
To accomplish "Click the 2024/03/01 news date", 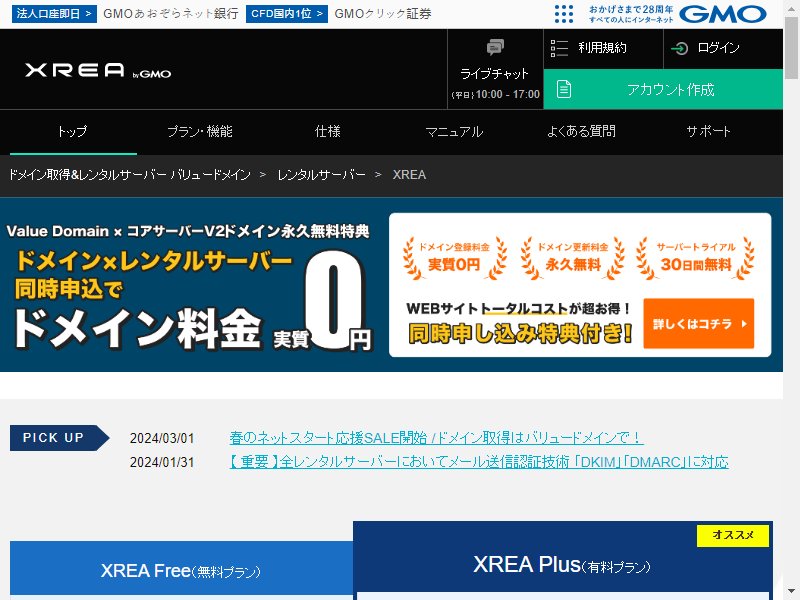I will [x=162, y=438].
